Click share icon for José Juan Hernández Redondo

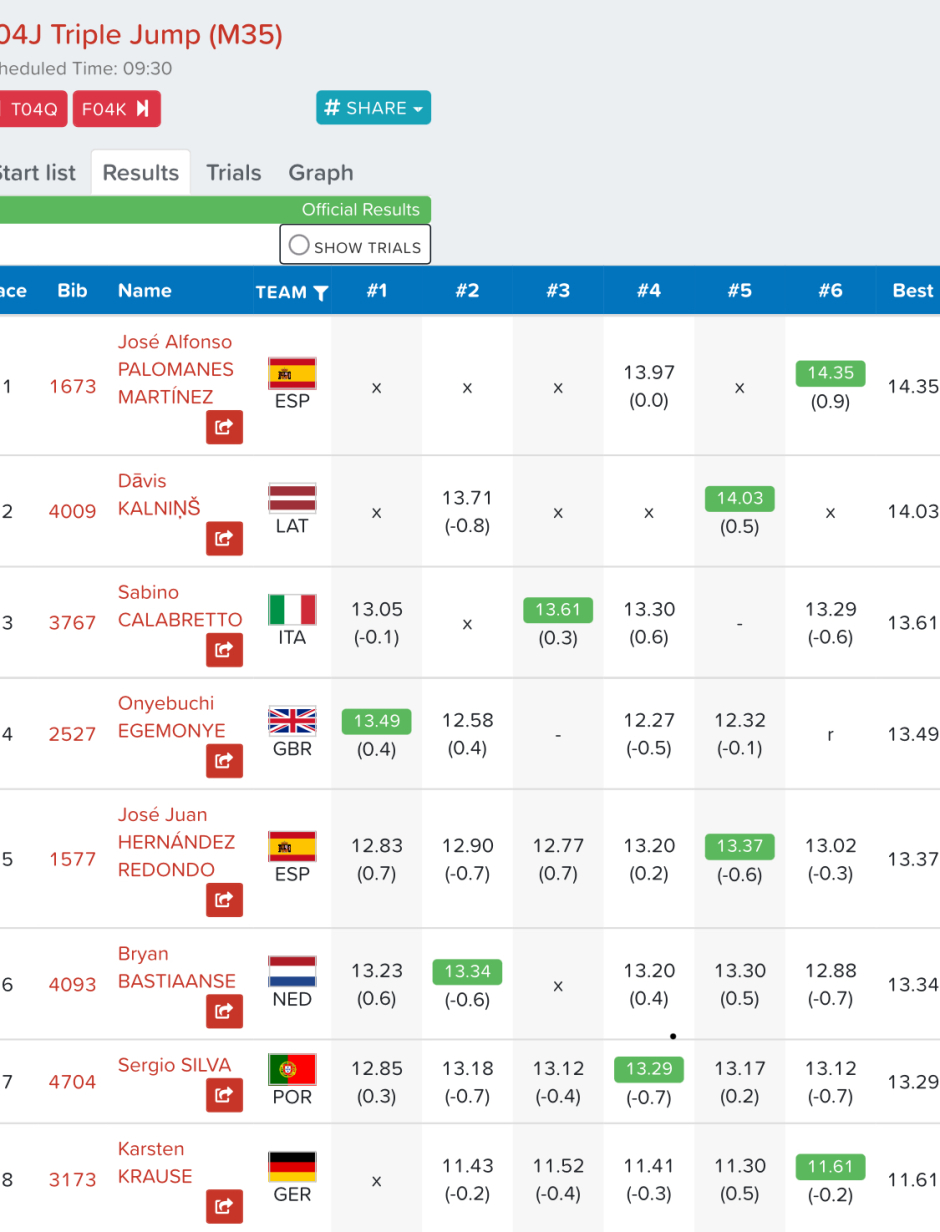(x=224, y=900)
